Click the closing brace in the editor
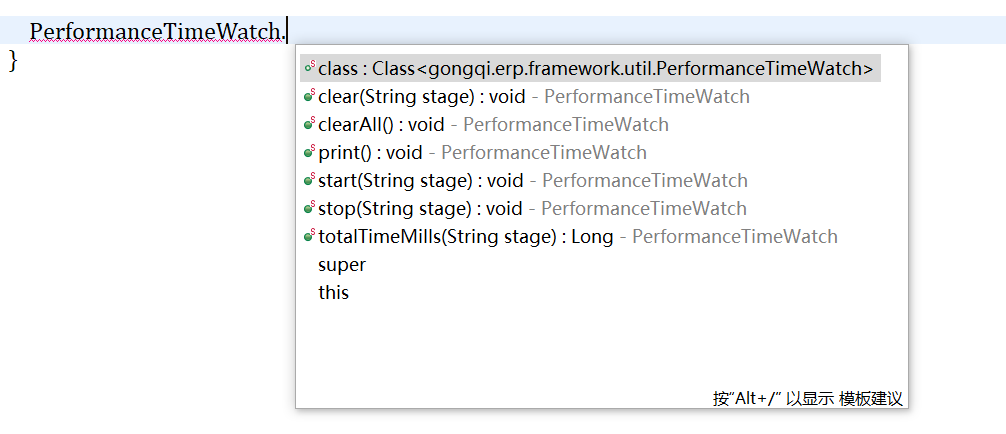The image size is (1006, 434). 13,60
